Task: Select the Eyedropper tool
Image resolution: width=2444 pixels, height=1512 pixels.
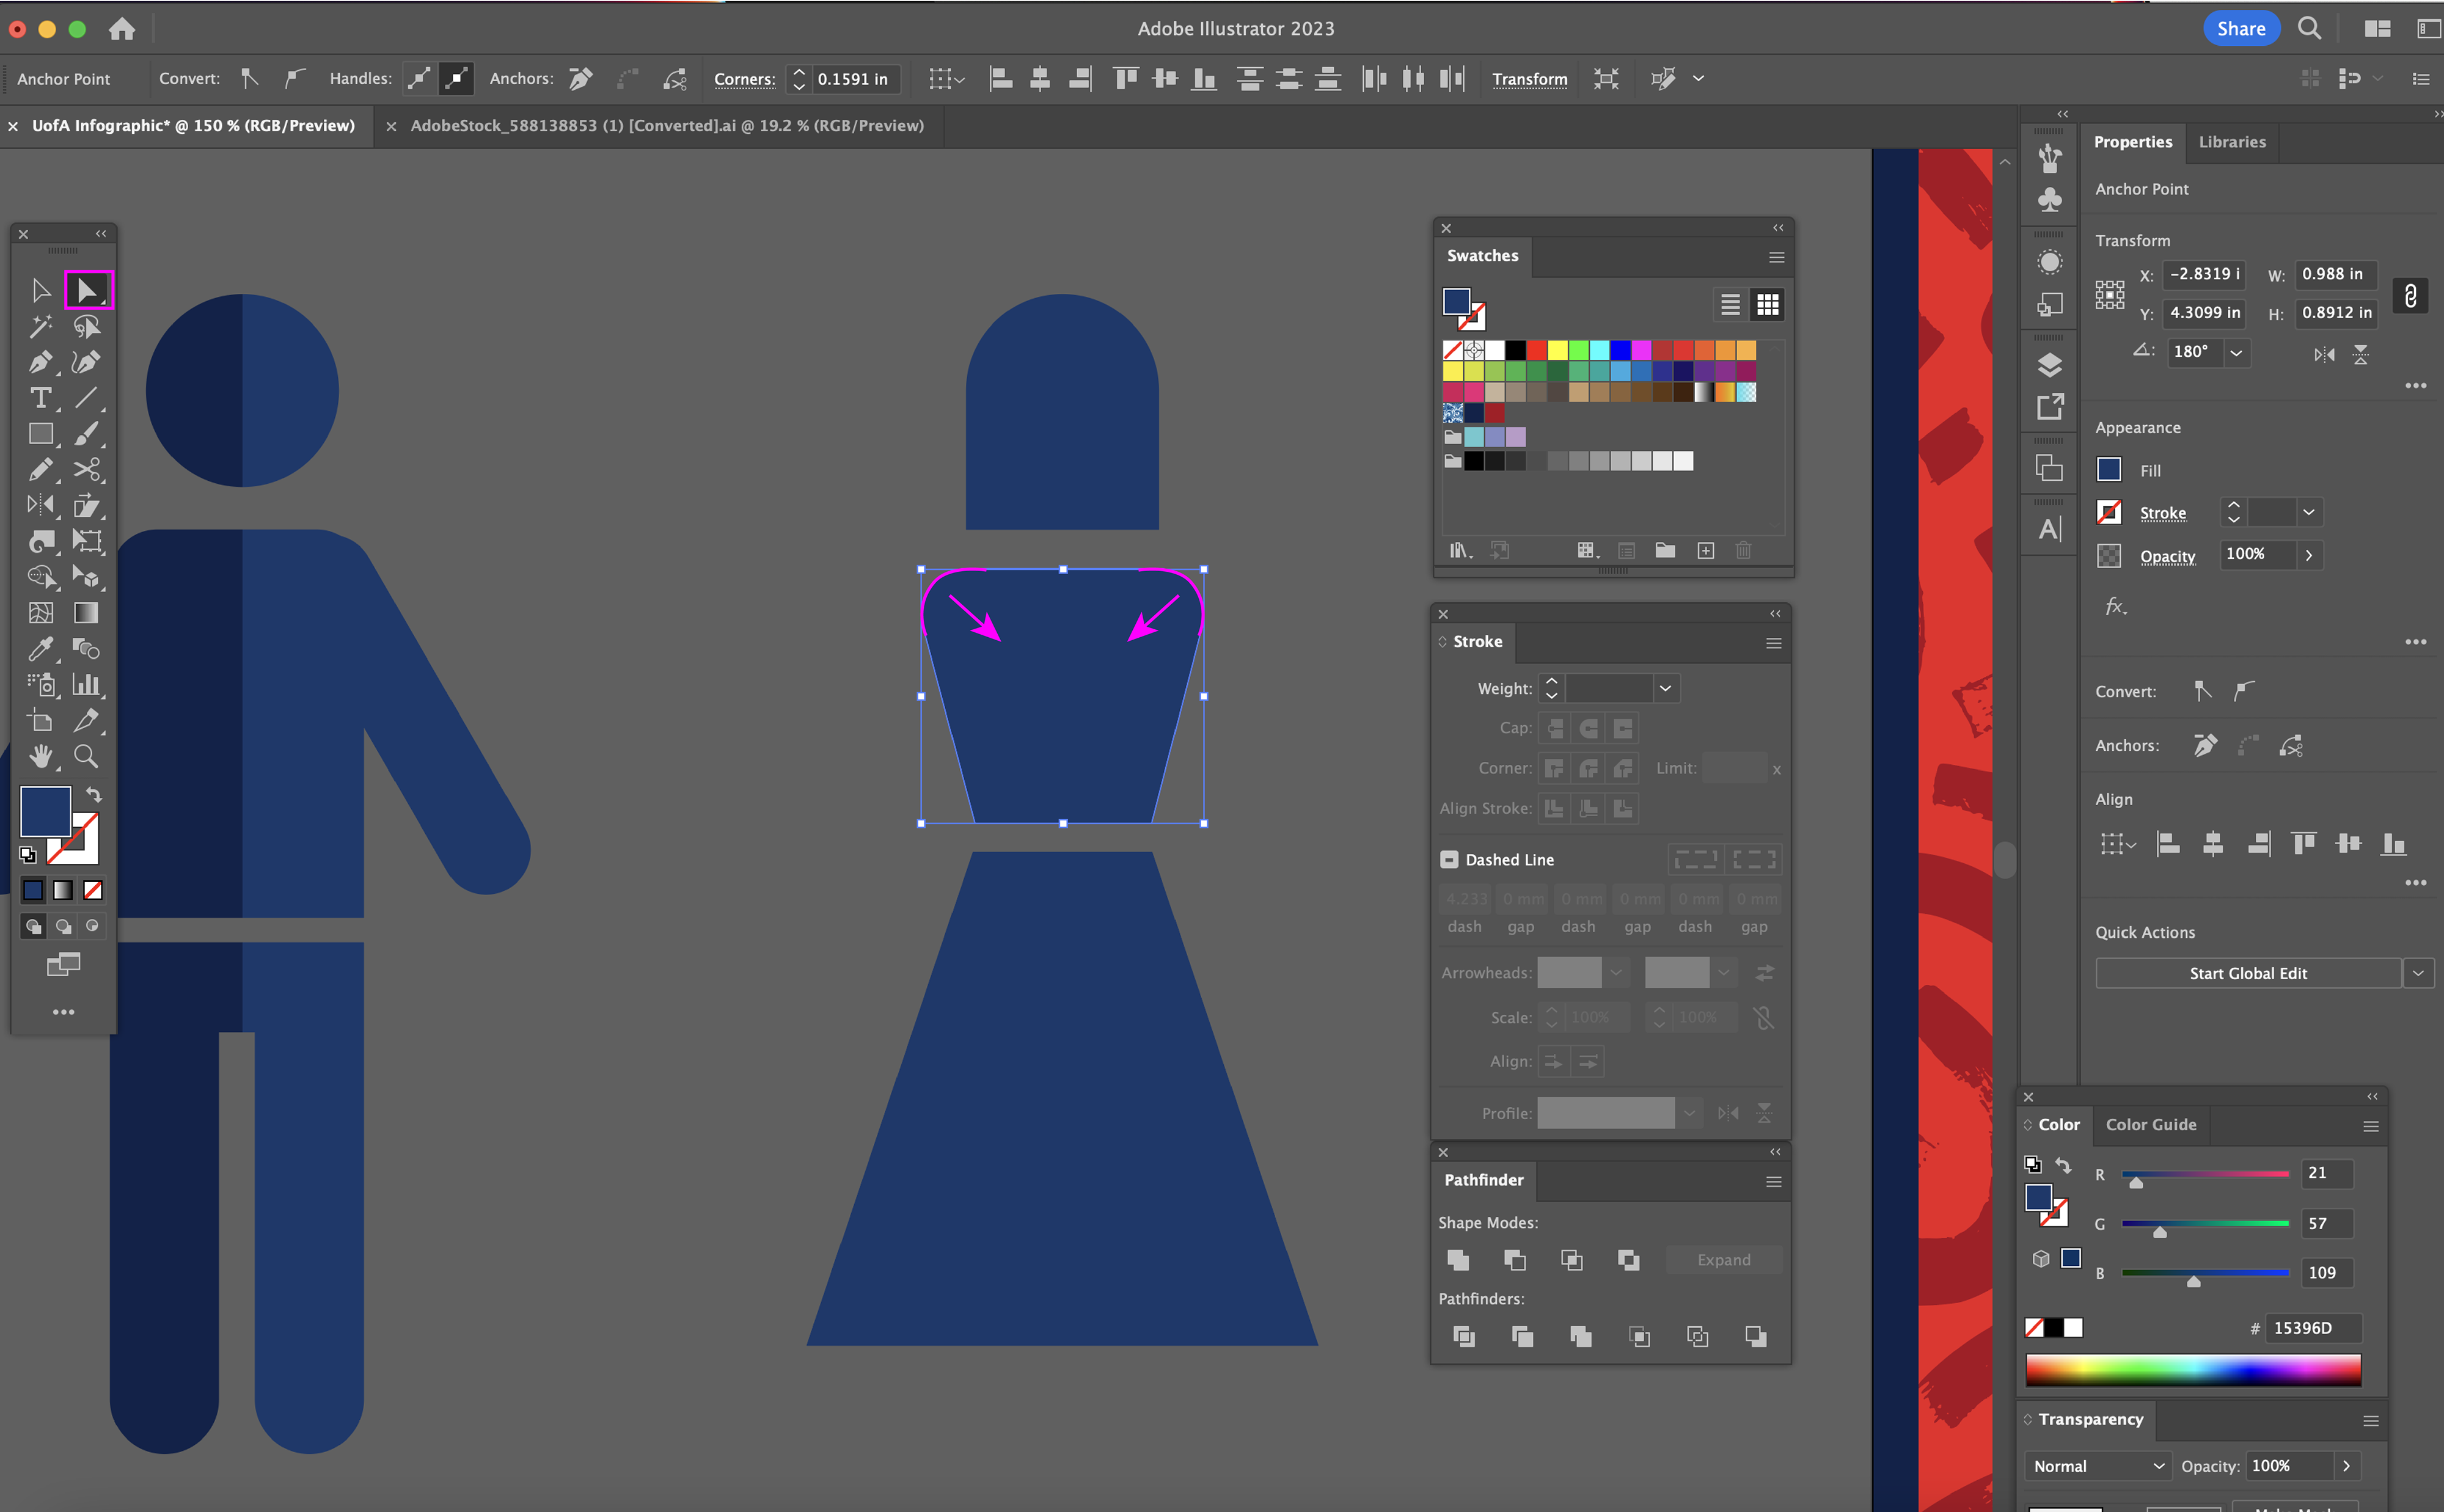Action: (x=40, y=649)
